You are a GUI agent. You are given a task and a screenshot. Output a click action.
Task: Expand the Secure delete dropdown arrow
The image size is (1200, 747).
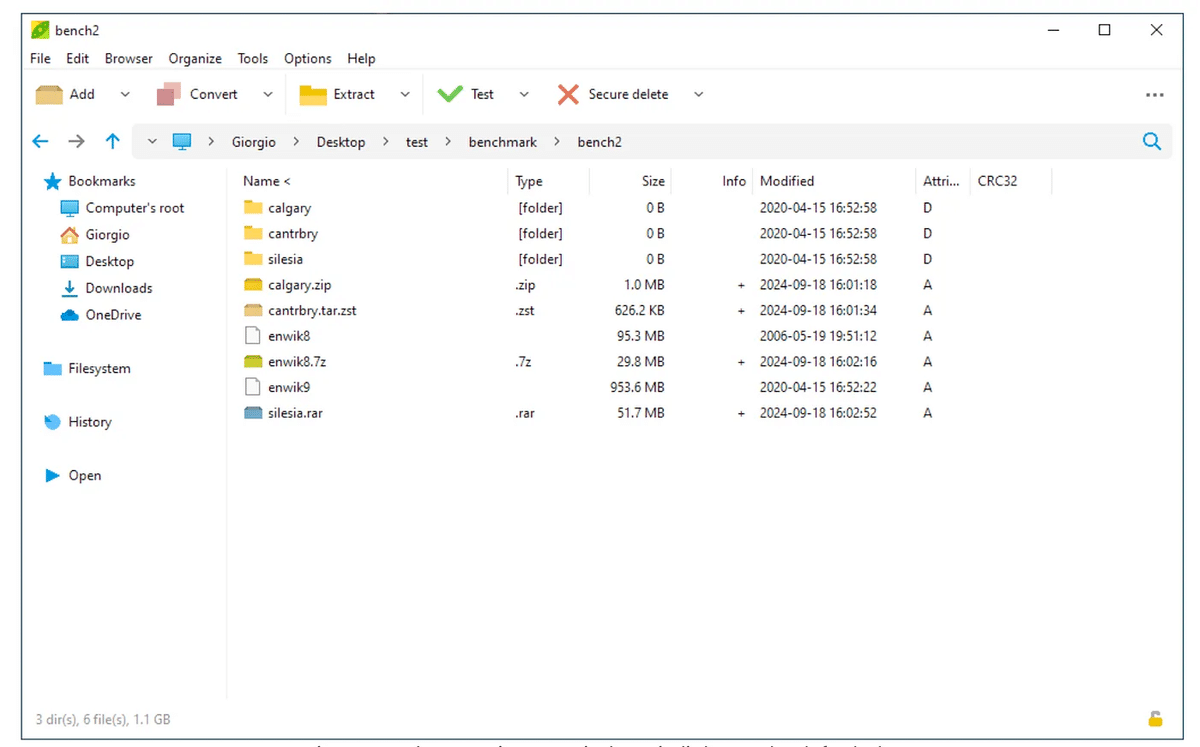[x=699, y=95]
